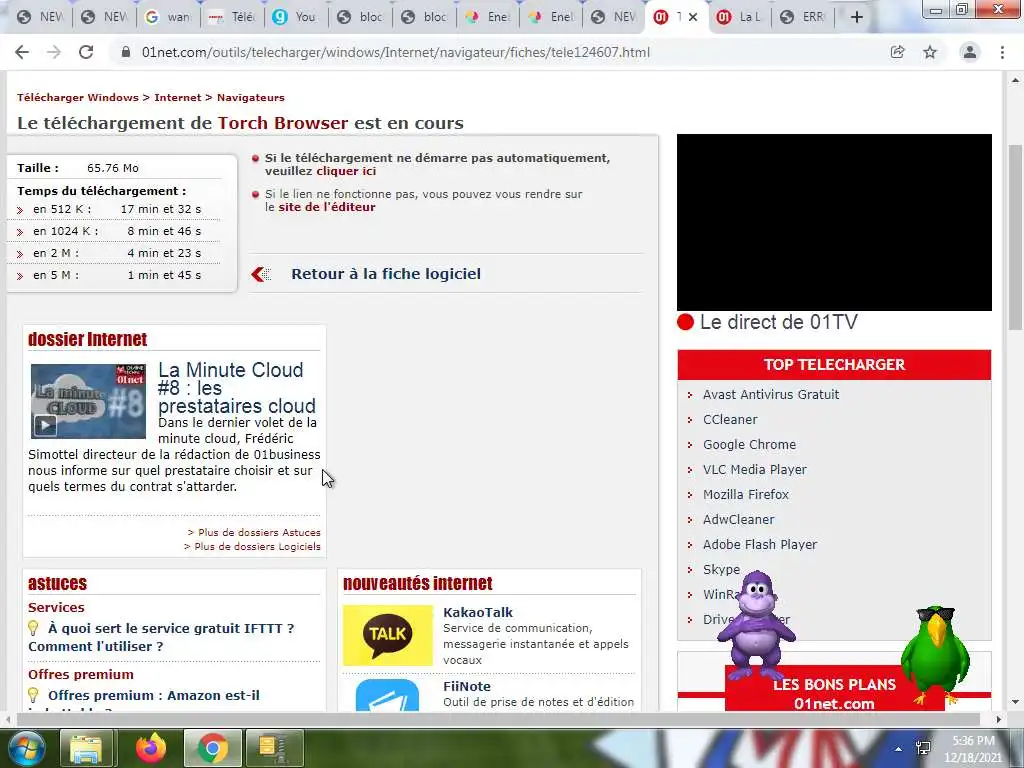
Task: Click the 'cliquer ici' download link
Action: [x=346, y=171]
